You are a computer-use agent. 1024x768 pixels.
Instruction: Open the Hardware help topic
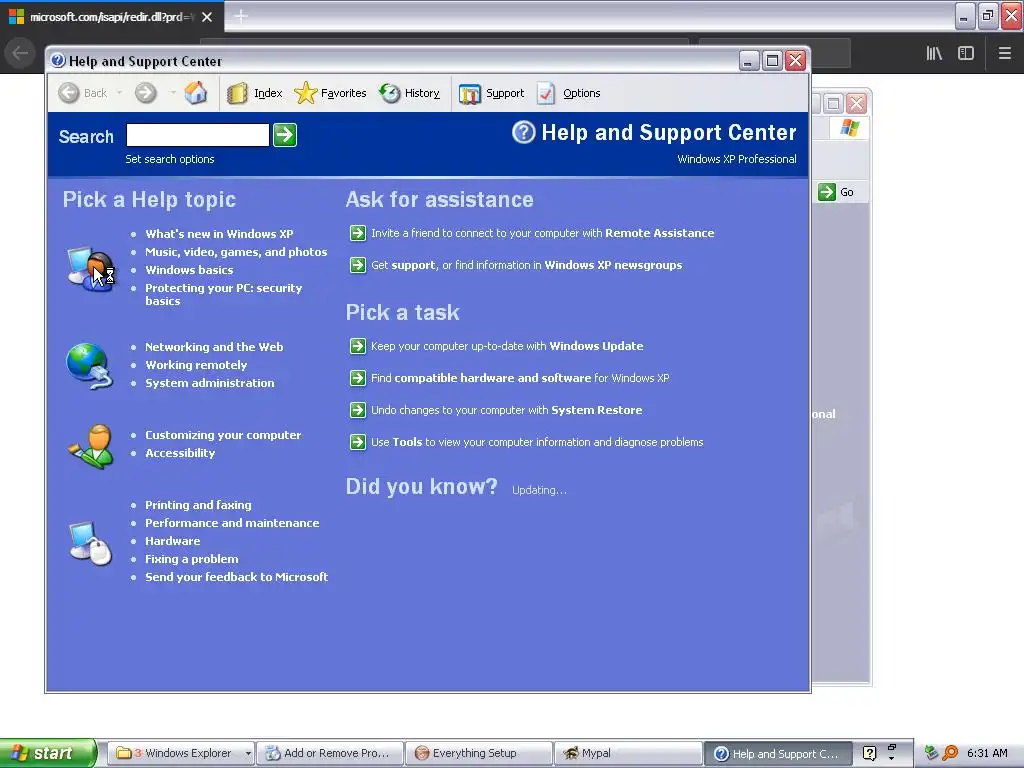pyautogui.click(x=173, y=541)
